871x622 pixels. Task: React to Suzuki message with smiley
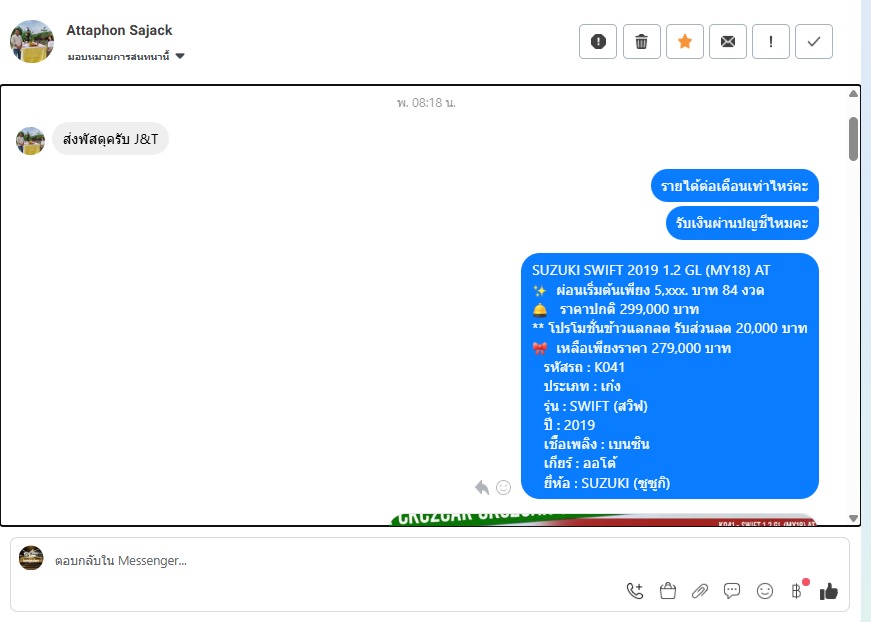(x=503, y=488)
